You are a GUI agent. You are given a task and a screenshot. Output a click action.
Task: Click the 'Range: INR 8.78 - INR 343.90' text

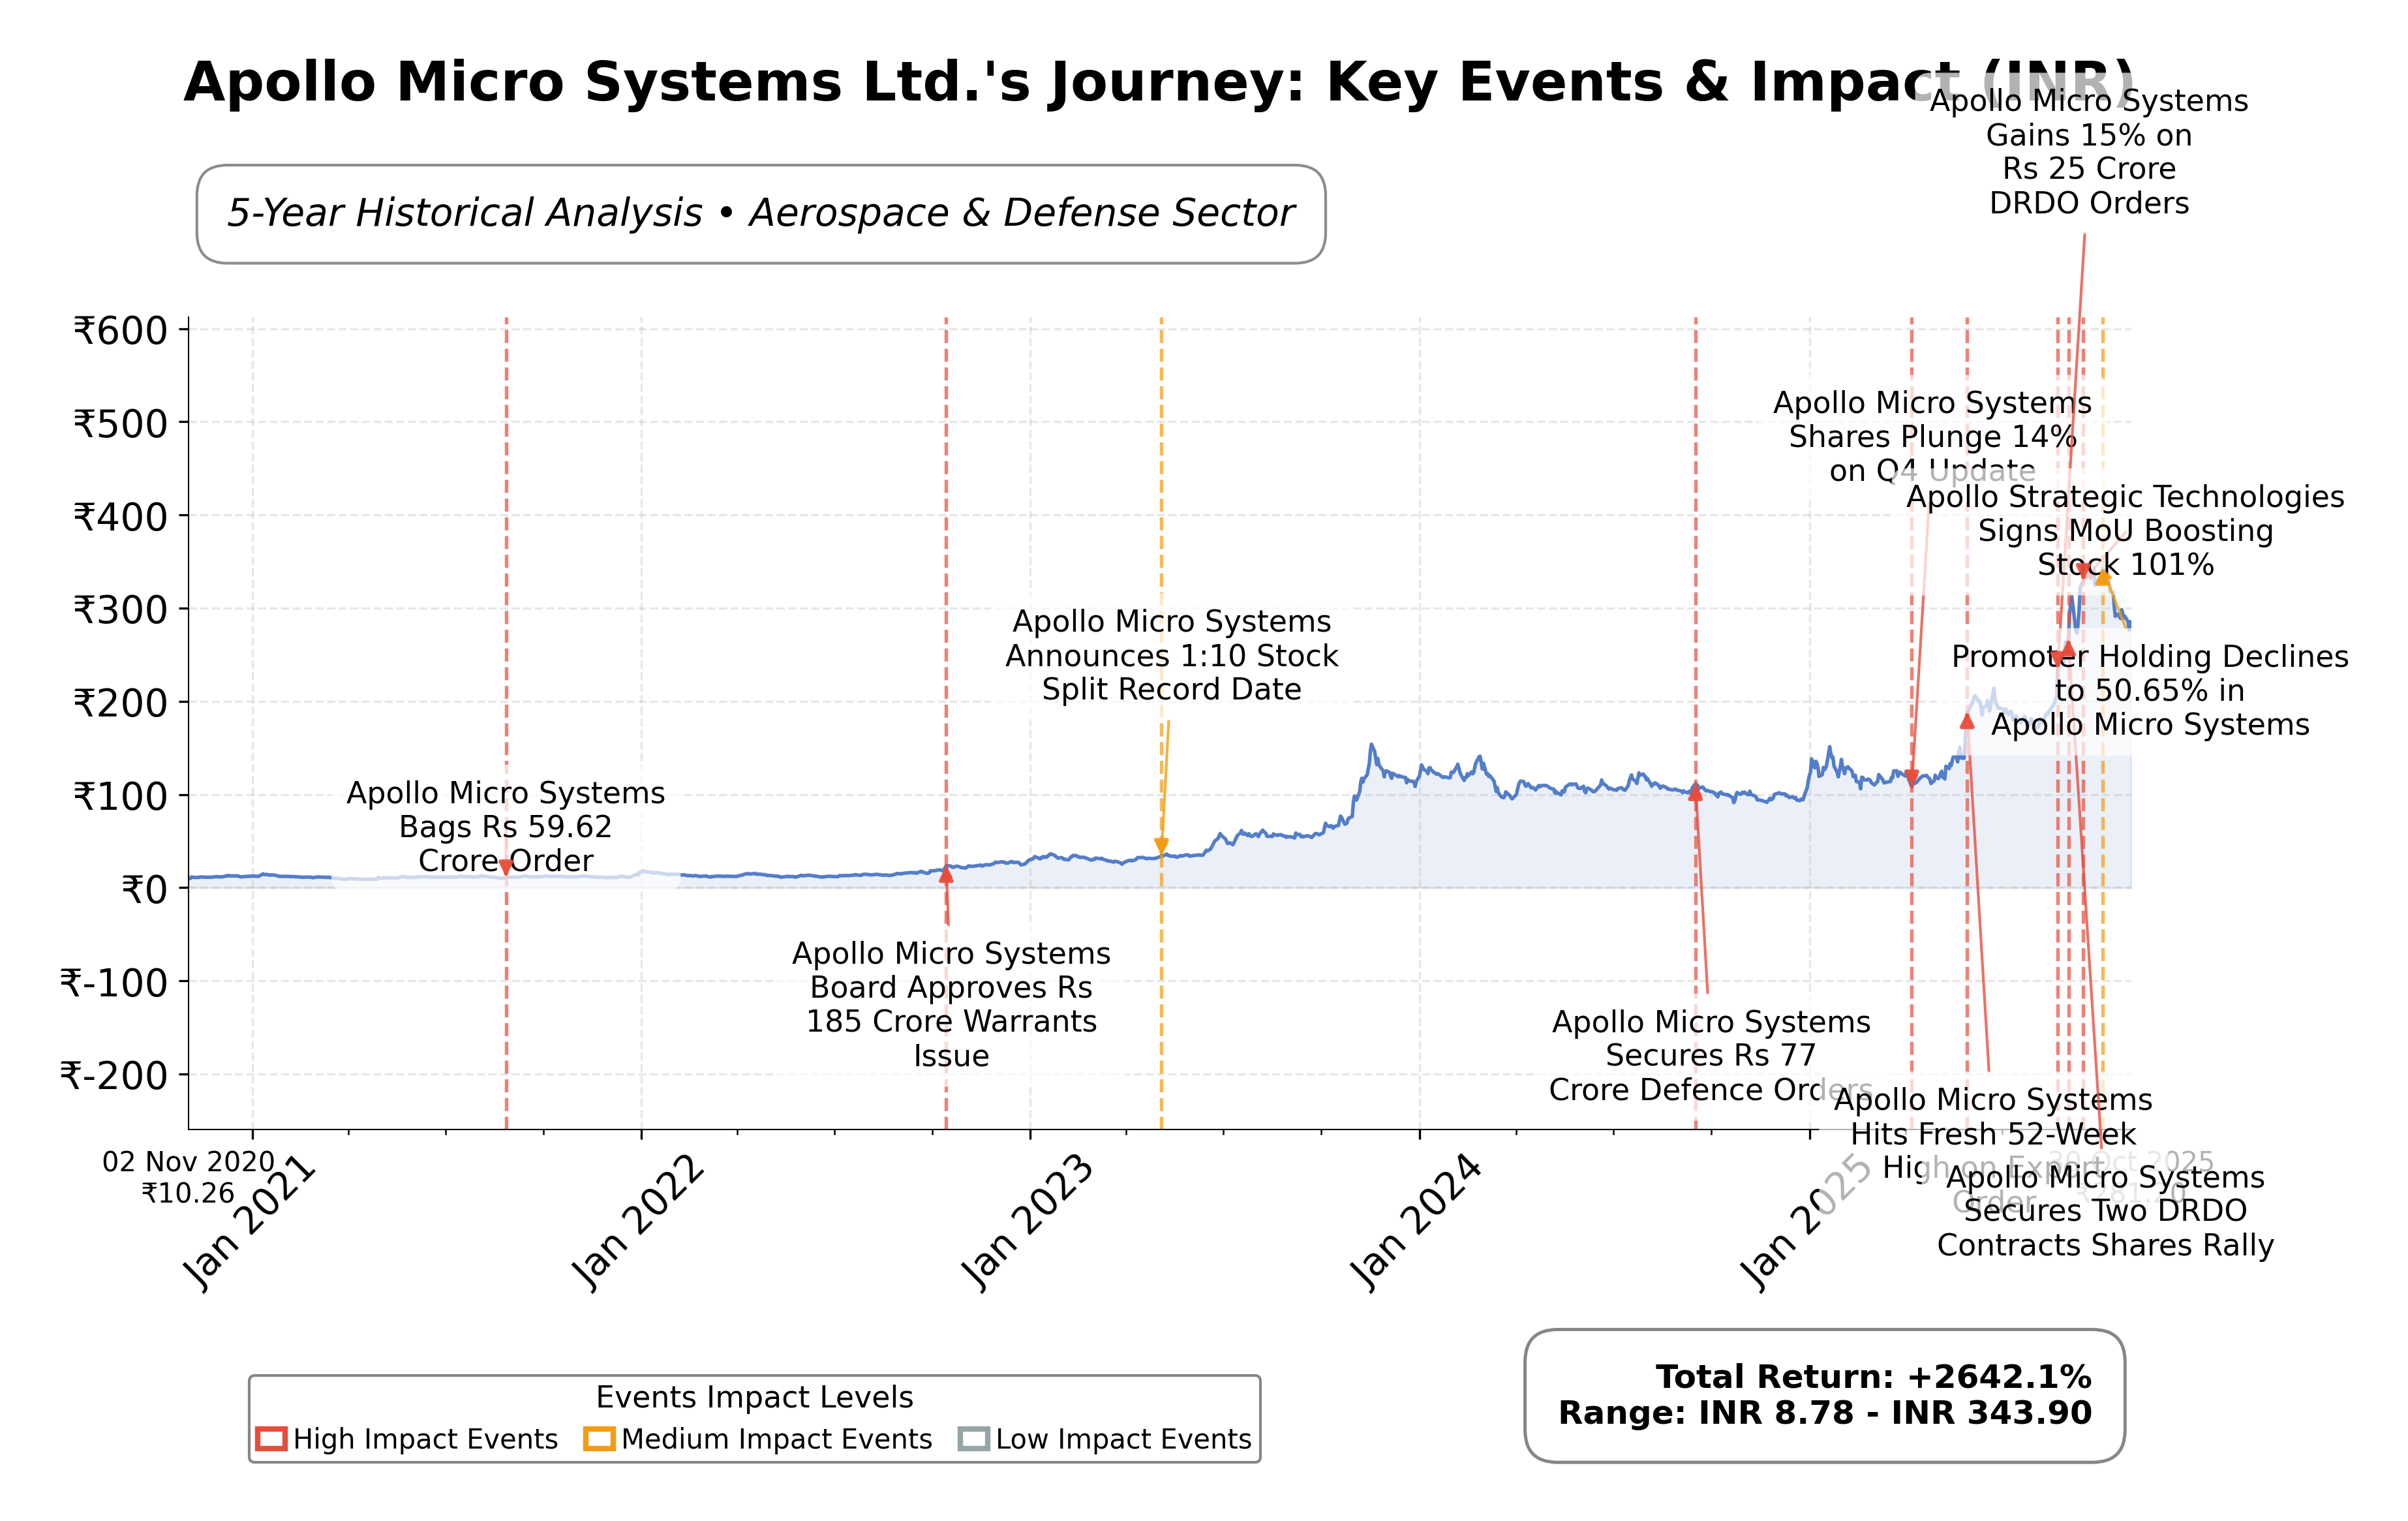(x=1825, y=1413)
